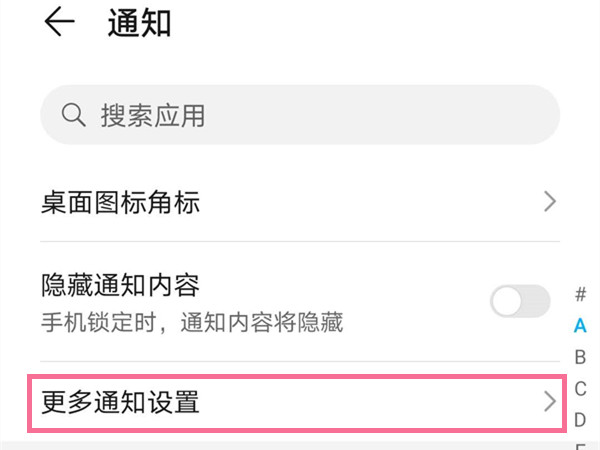Jump to # in the alphabet index
Image resolution: width=600 pixels, height=450 pixels.
point(580,294)
